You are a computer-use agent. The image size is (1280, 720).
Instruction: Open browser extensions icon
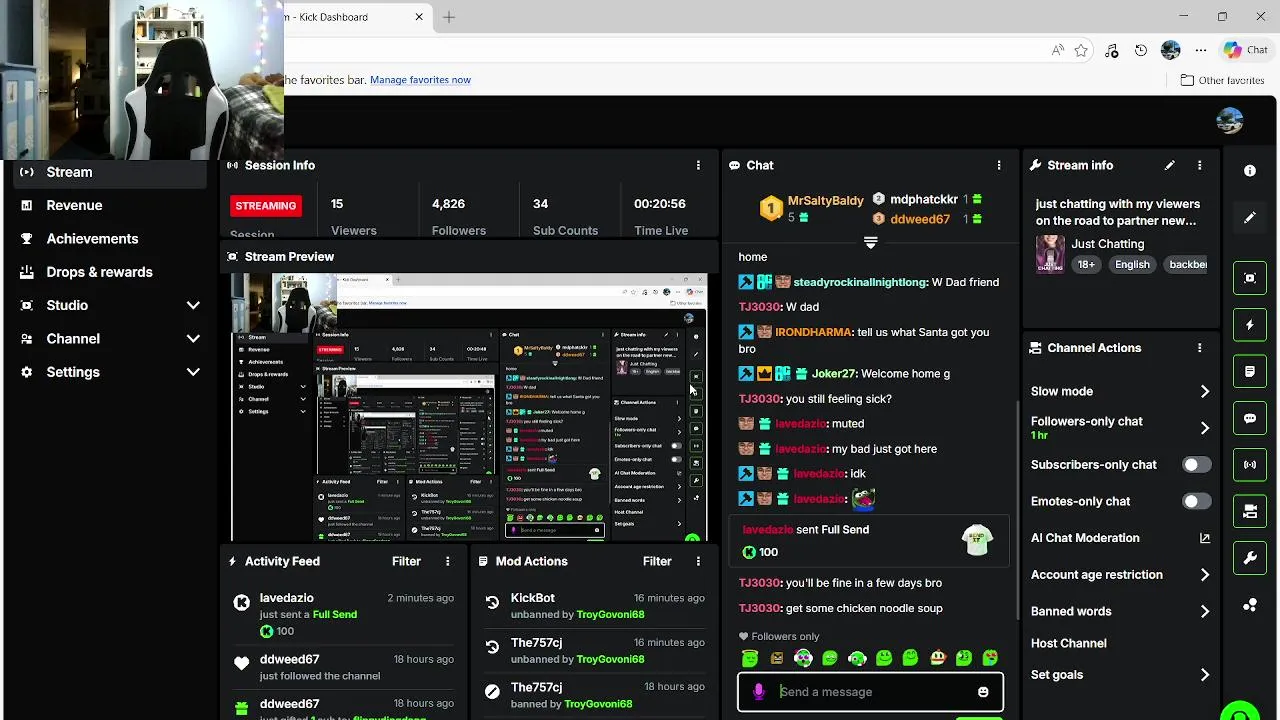point(1111,50)
